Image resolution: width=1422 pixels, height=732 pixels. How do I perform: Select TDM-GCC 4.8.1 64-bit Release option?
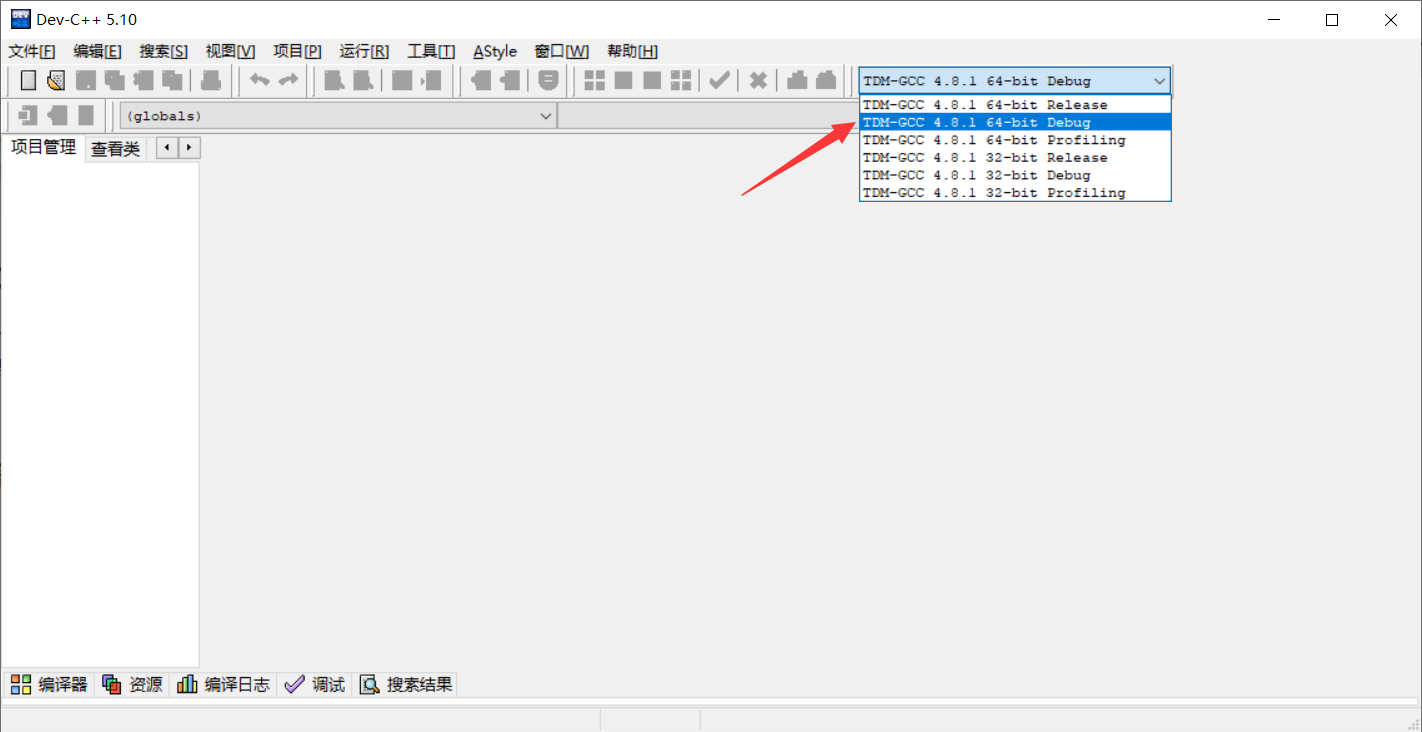pos(1015,105)
